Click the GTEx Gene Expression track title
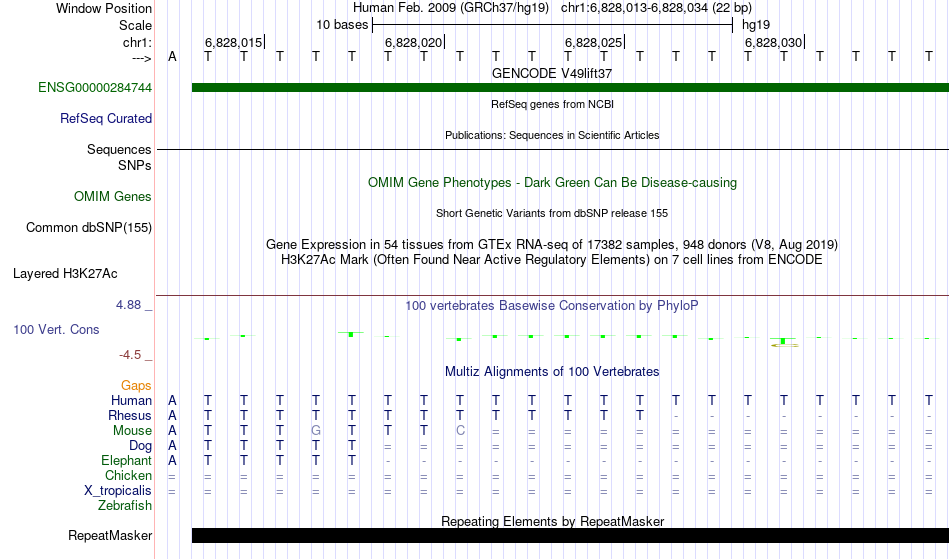 (552, 245)
